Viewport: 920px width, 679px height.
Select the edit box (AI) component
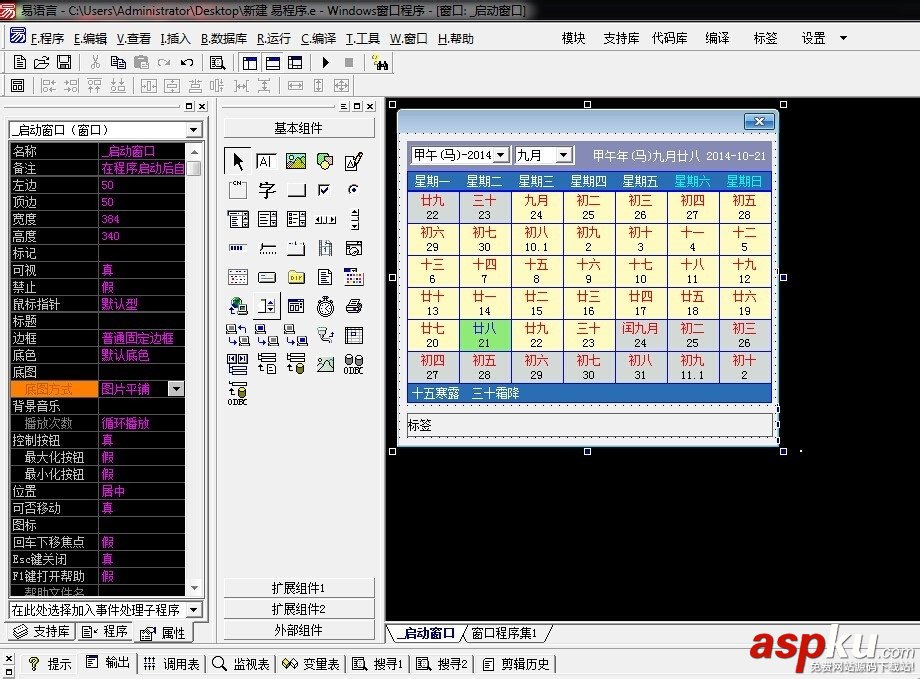point(266,161)
